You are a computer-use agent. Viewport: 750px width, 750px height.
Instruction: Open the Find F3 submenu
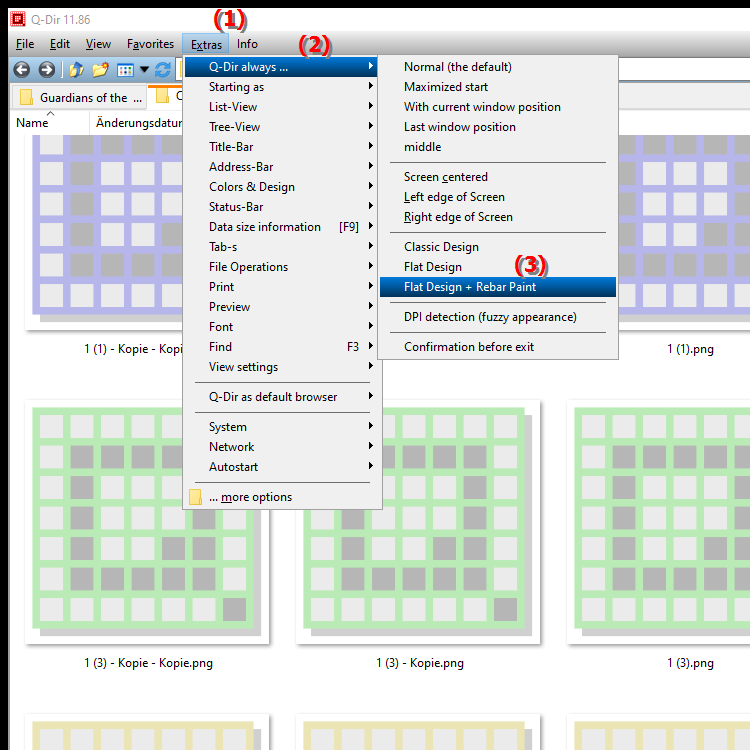pos(281,347)
